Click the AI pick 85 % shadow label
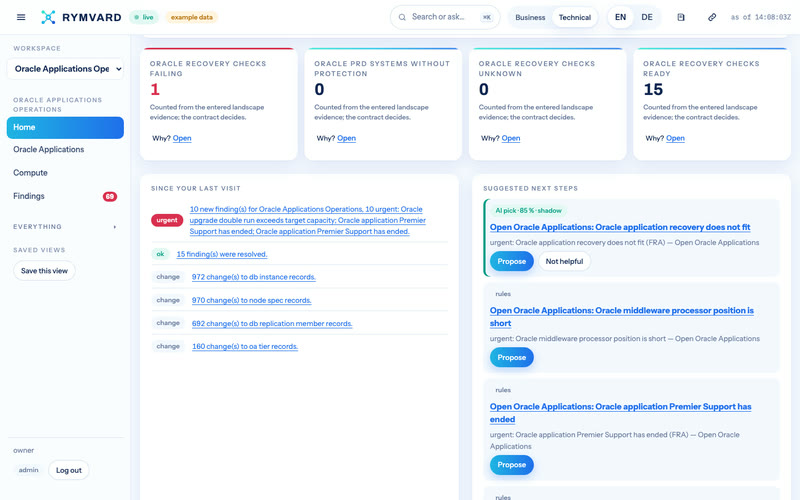This screenshot has height=500, width=800. [x=528, y=210]
